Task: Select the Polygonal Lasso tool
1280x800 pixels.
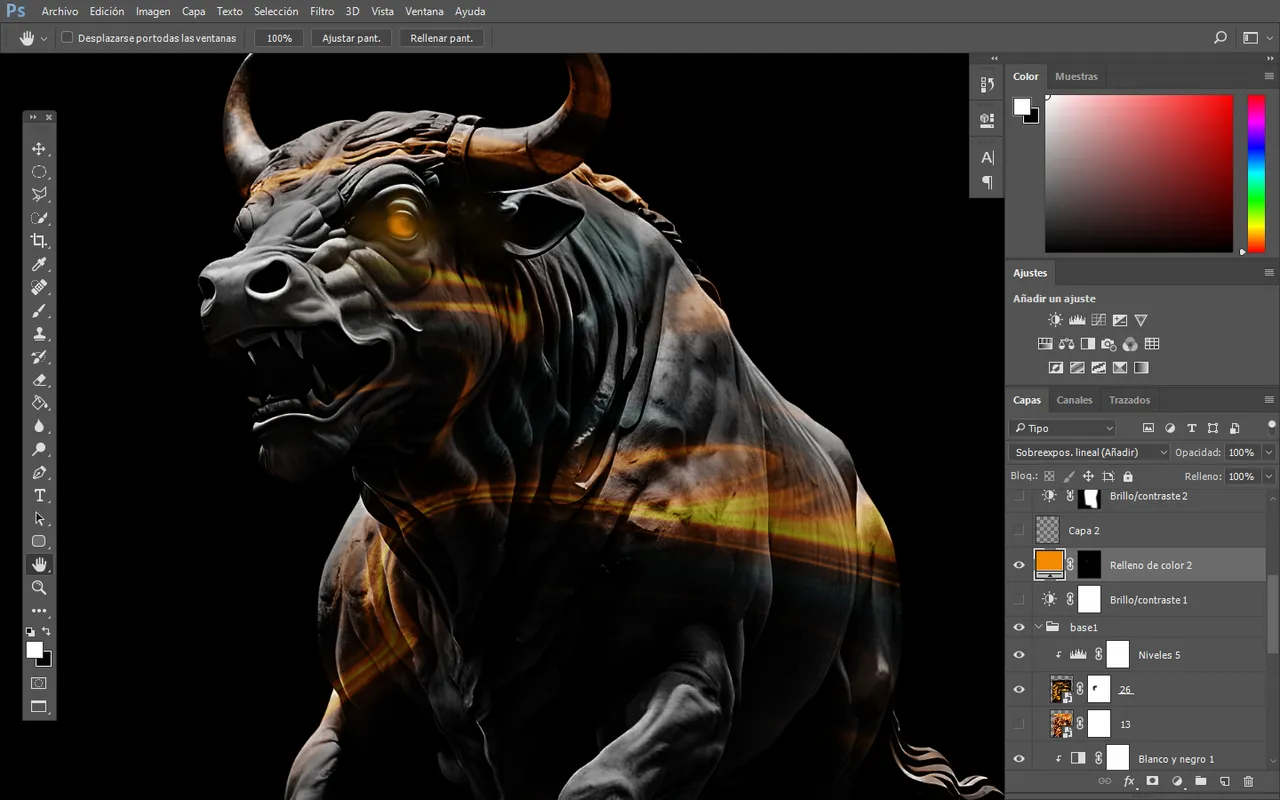Action: point(39,195)
